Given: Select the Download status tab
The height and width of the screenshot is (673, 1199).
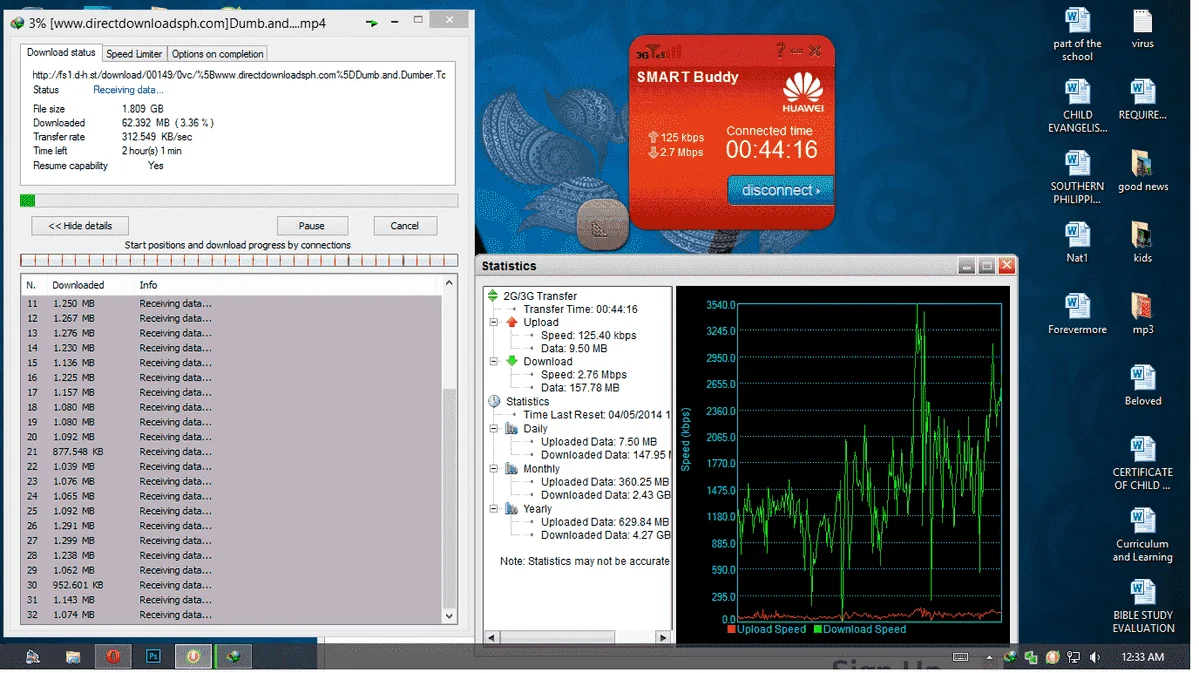Looking at the screenshot, I should [x=61, y=52].
